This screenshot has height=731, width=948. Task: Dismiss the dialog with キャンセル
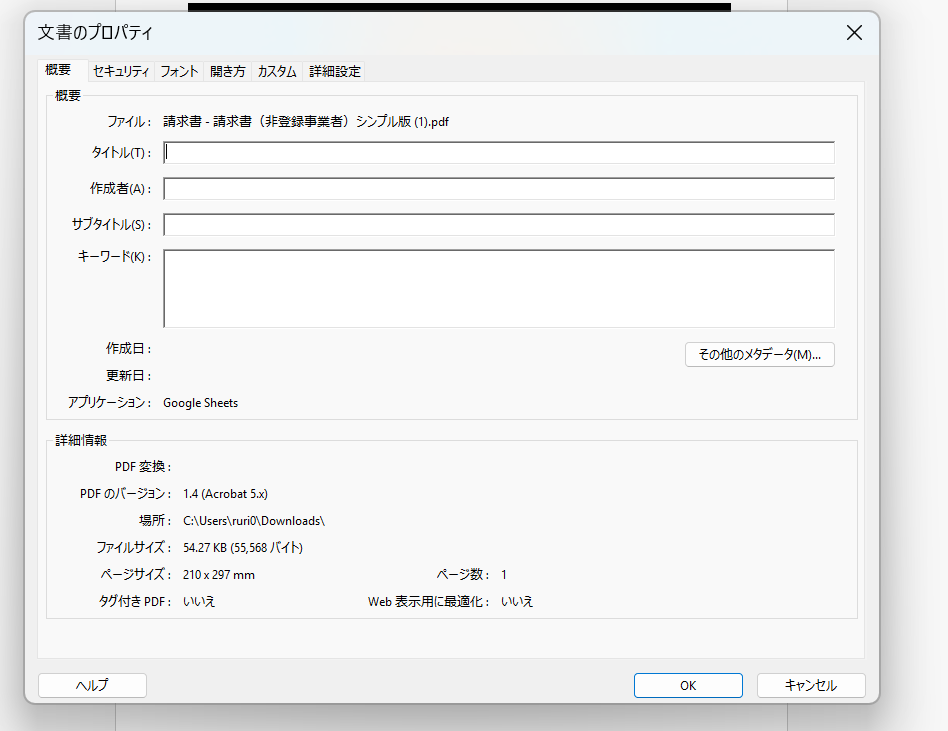point(810,686)
